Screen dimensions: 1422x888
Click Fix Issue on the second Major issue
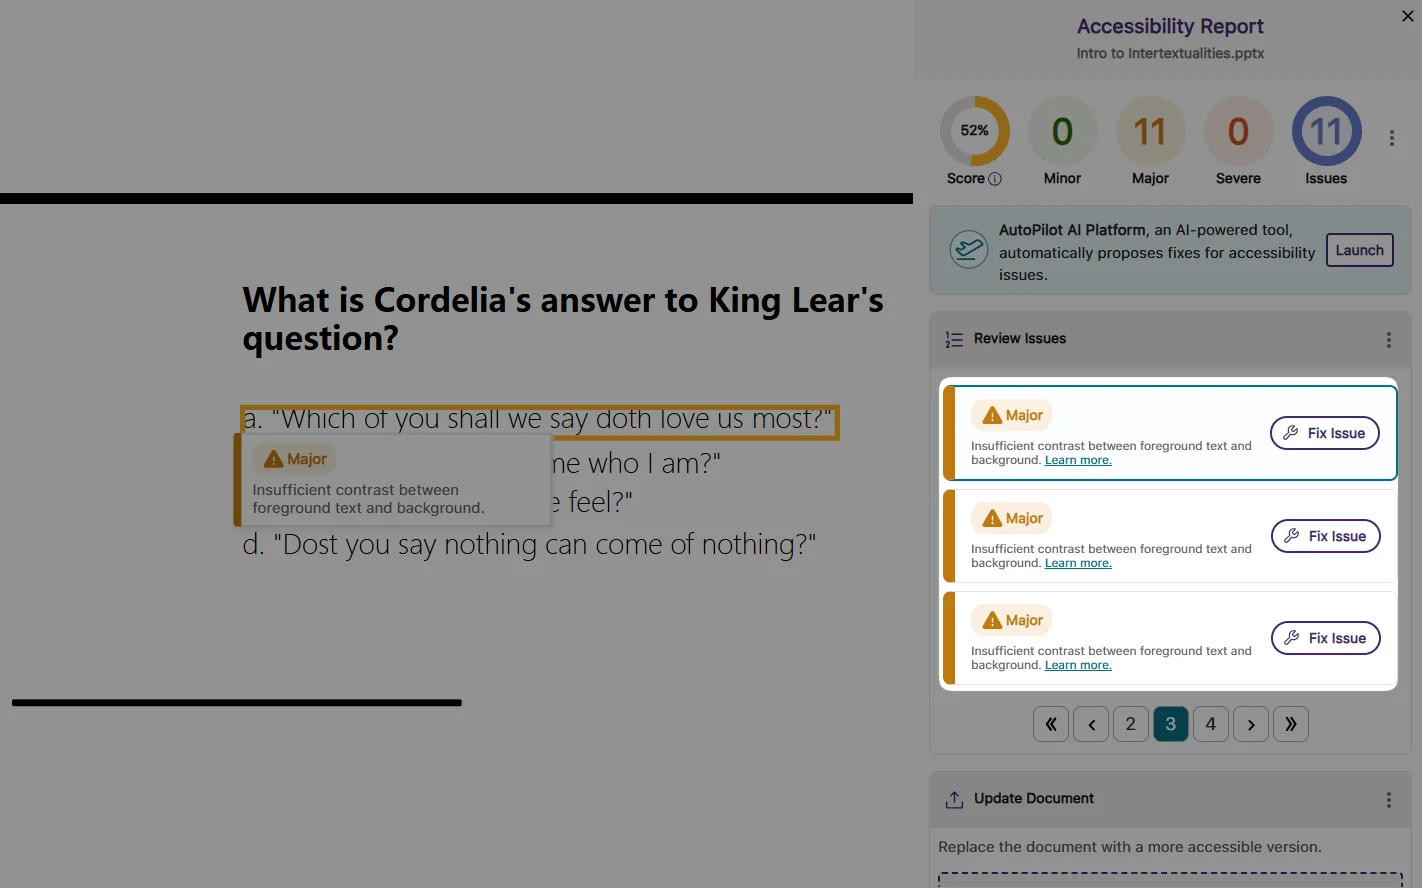pos(1325,536)
